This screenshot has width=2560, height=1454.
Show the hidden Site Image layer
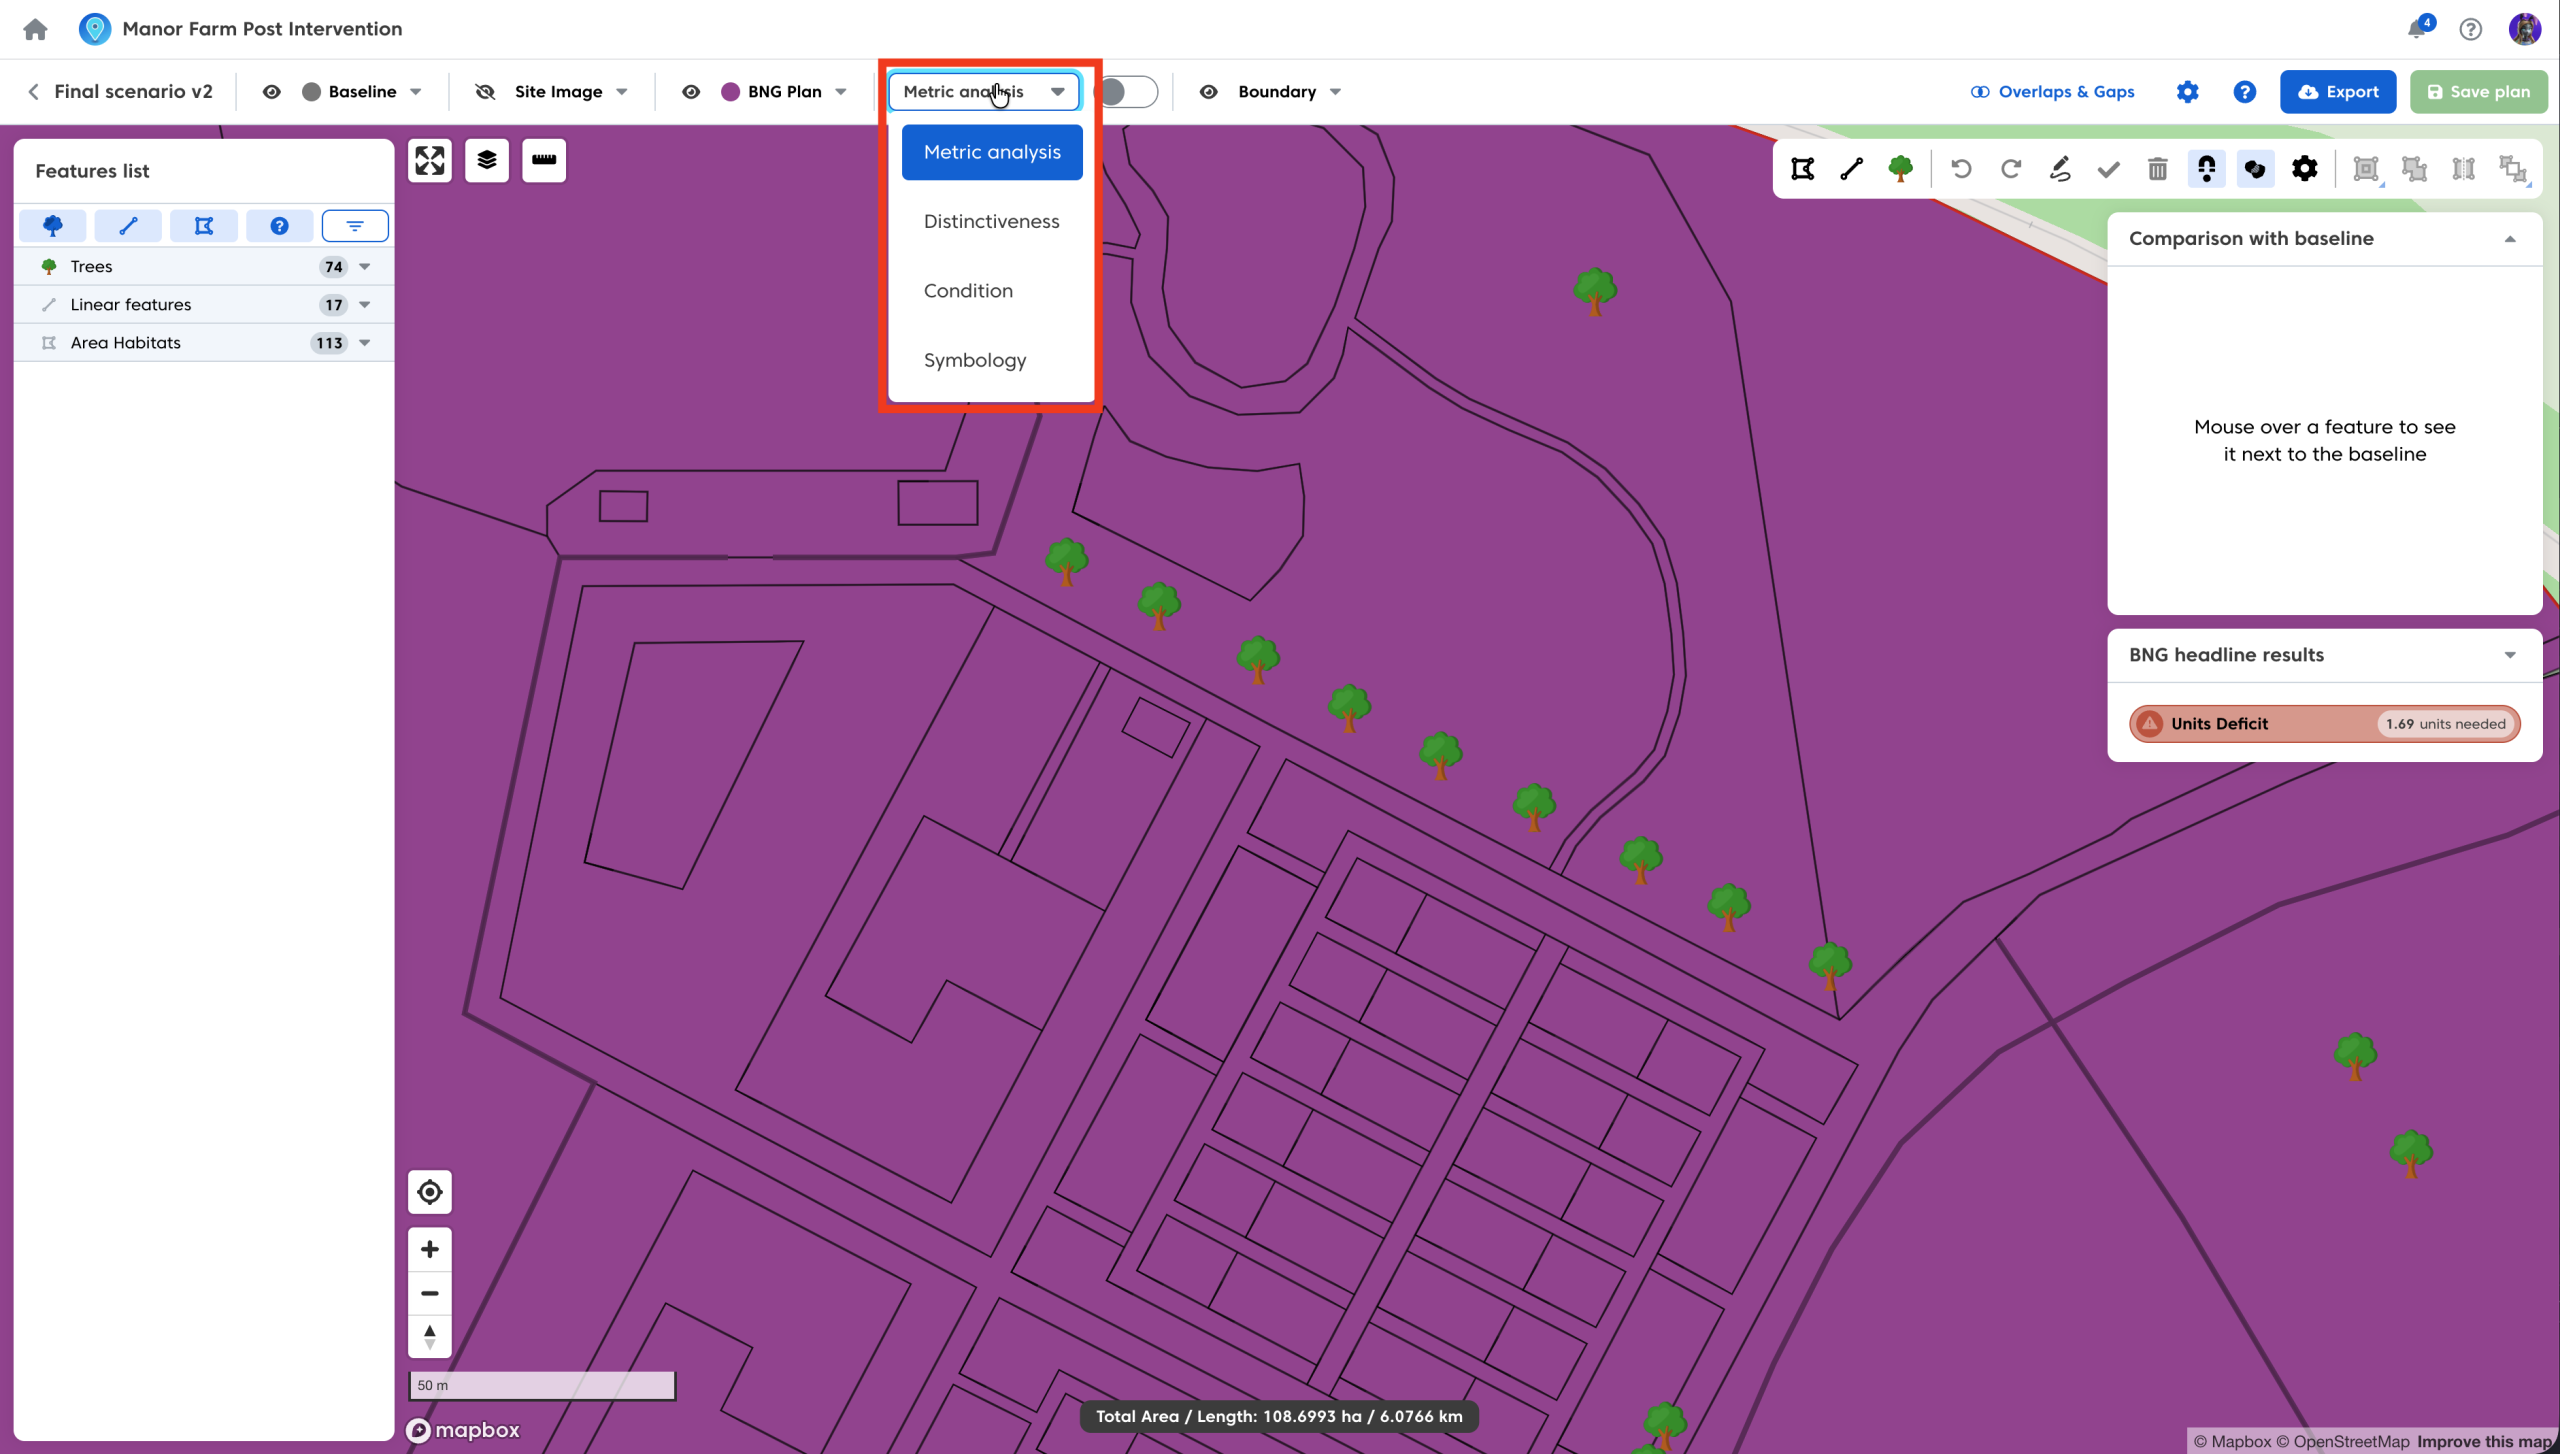tap(485, 92)
